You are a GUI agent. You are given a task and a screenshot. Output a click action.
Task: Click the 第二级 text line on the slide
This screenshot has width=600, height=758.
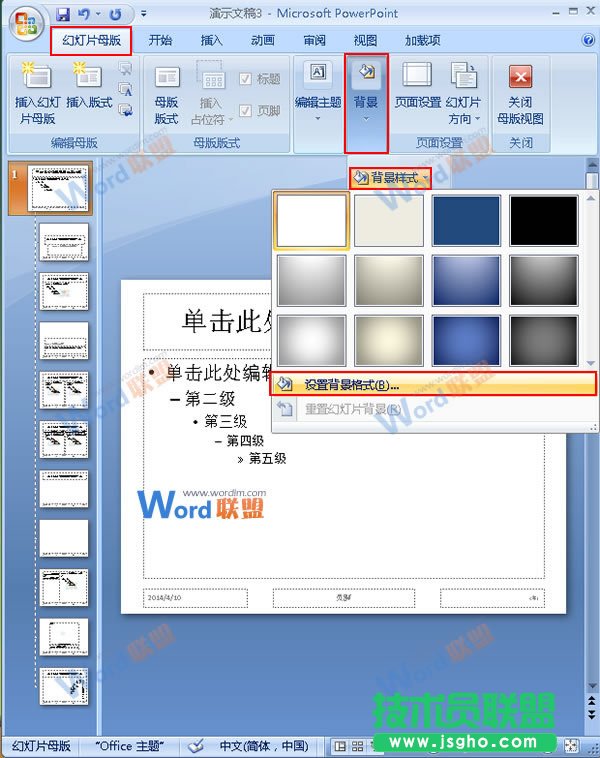point(210,399)
